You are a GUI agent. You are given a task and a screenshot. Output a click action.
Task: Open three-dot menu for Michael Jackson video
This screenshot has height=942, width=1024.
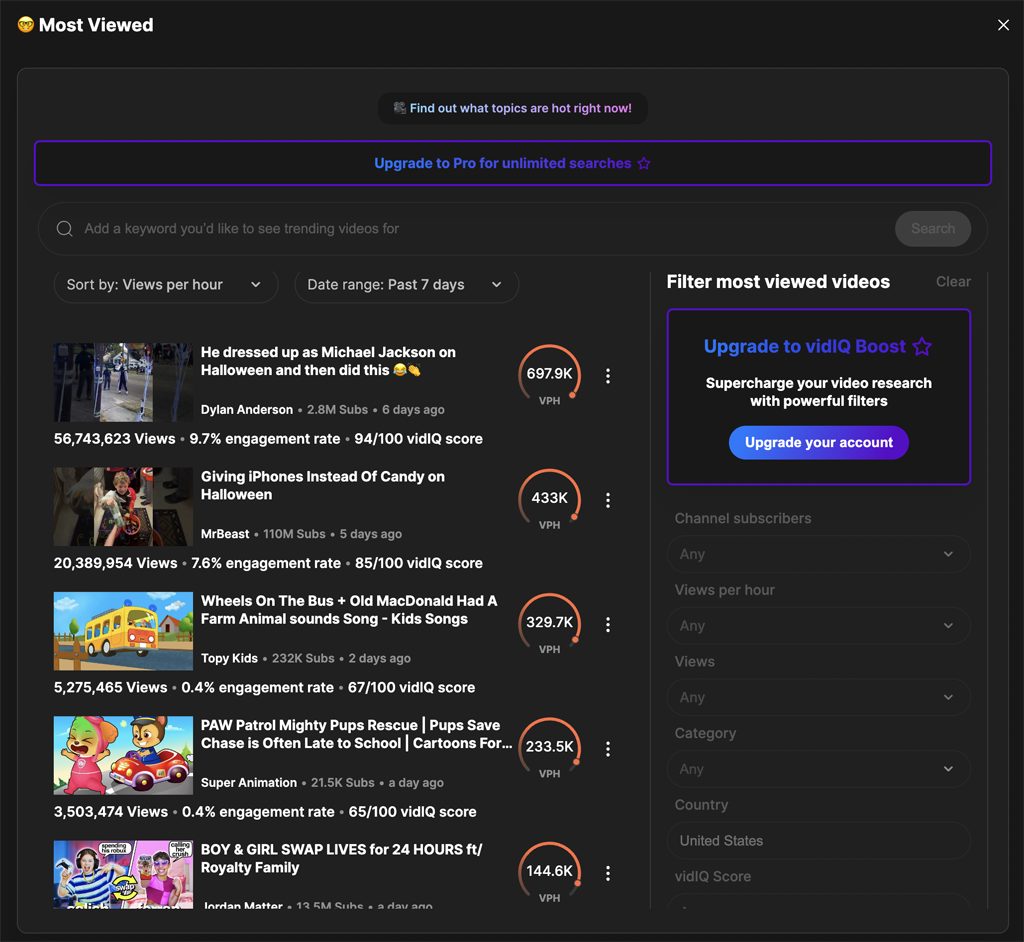point(607,376)
